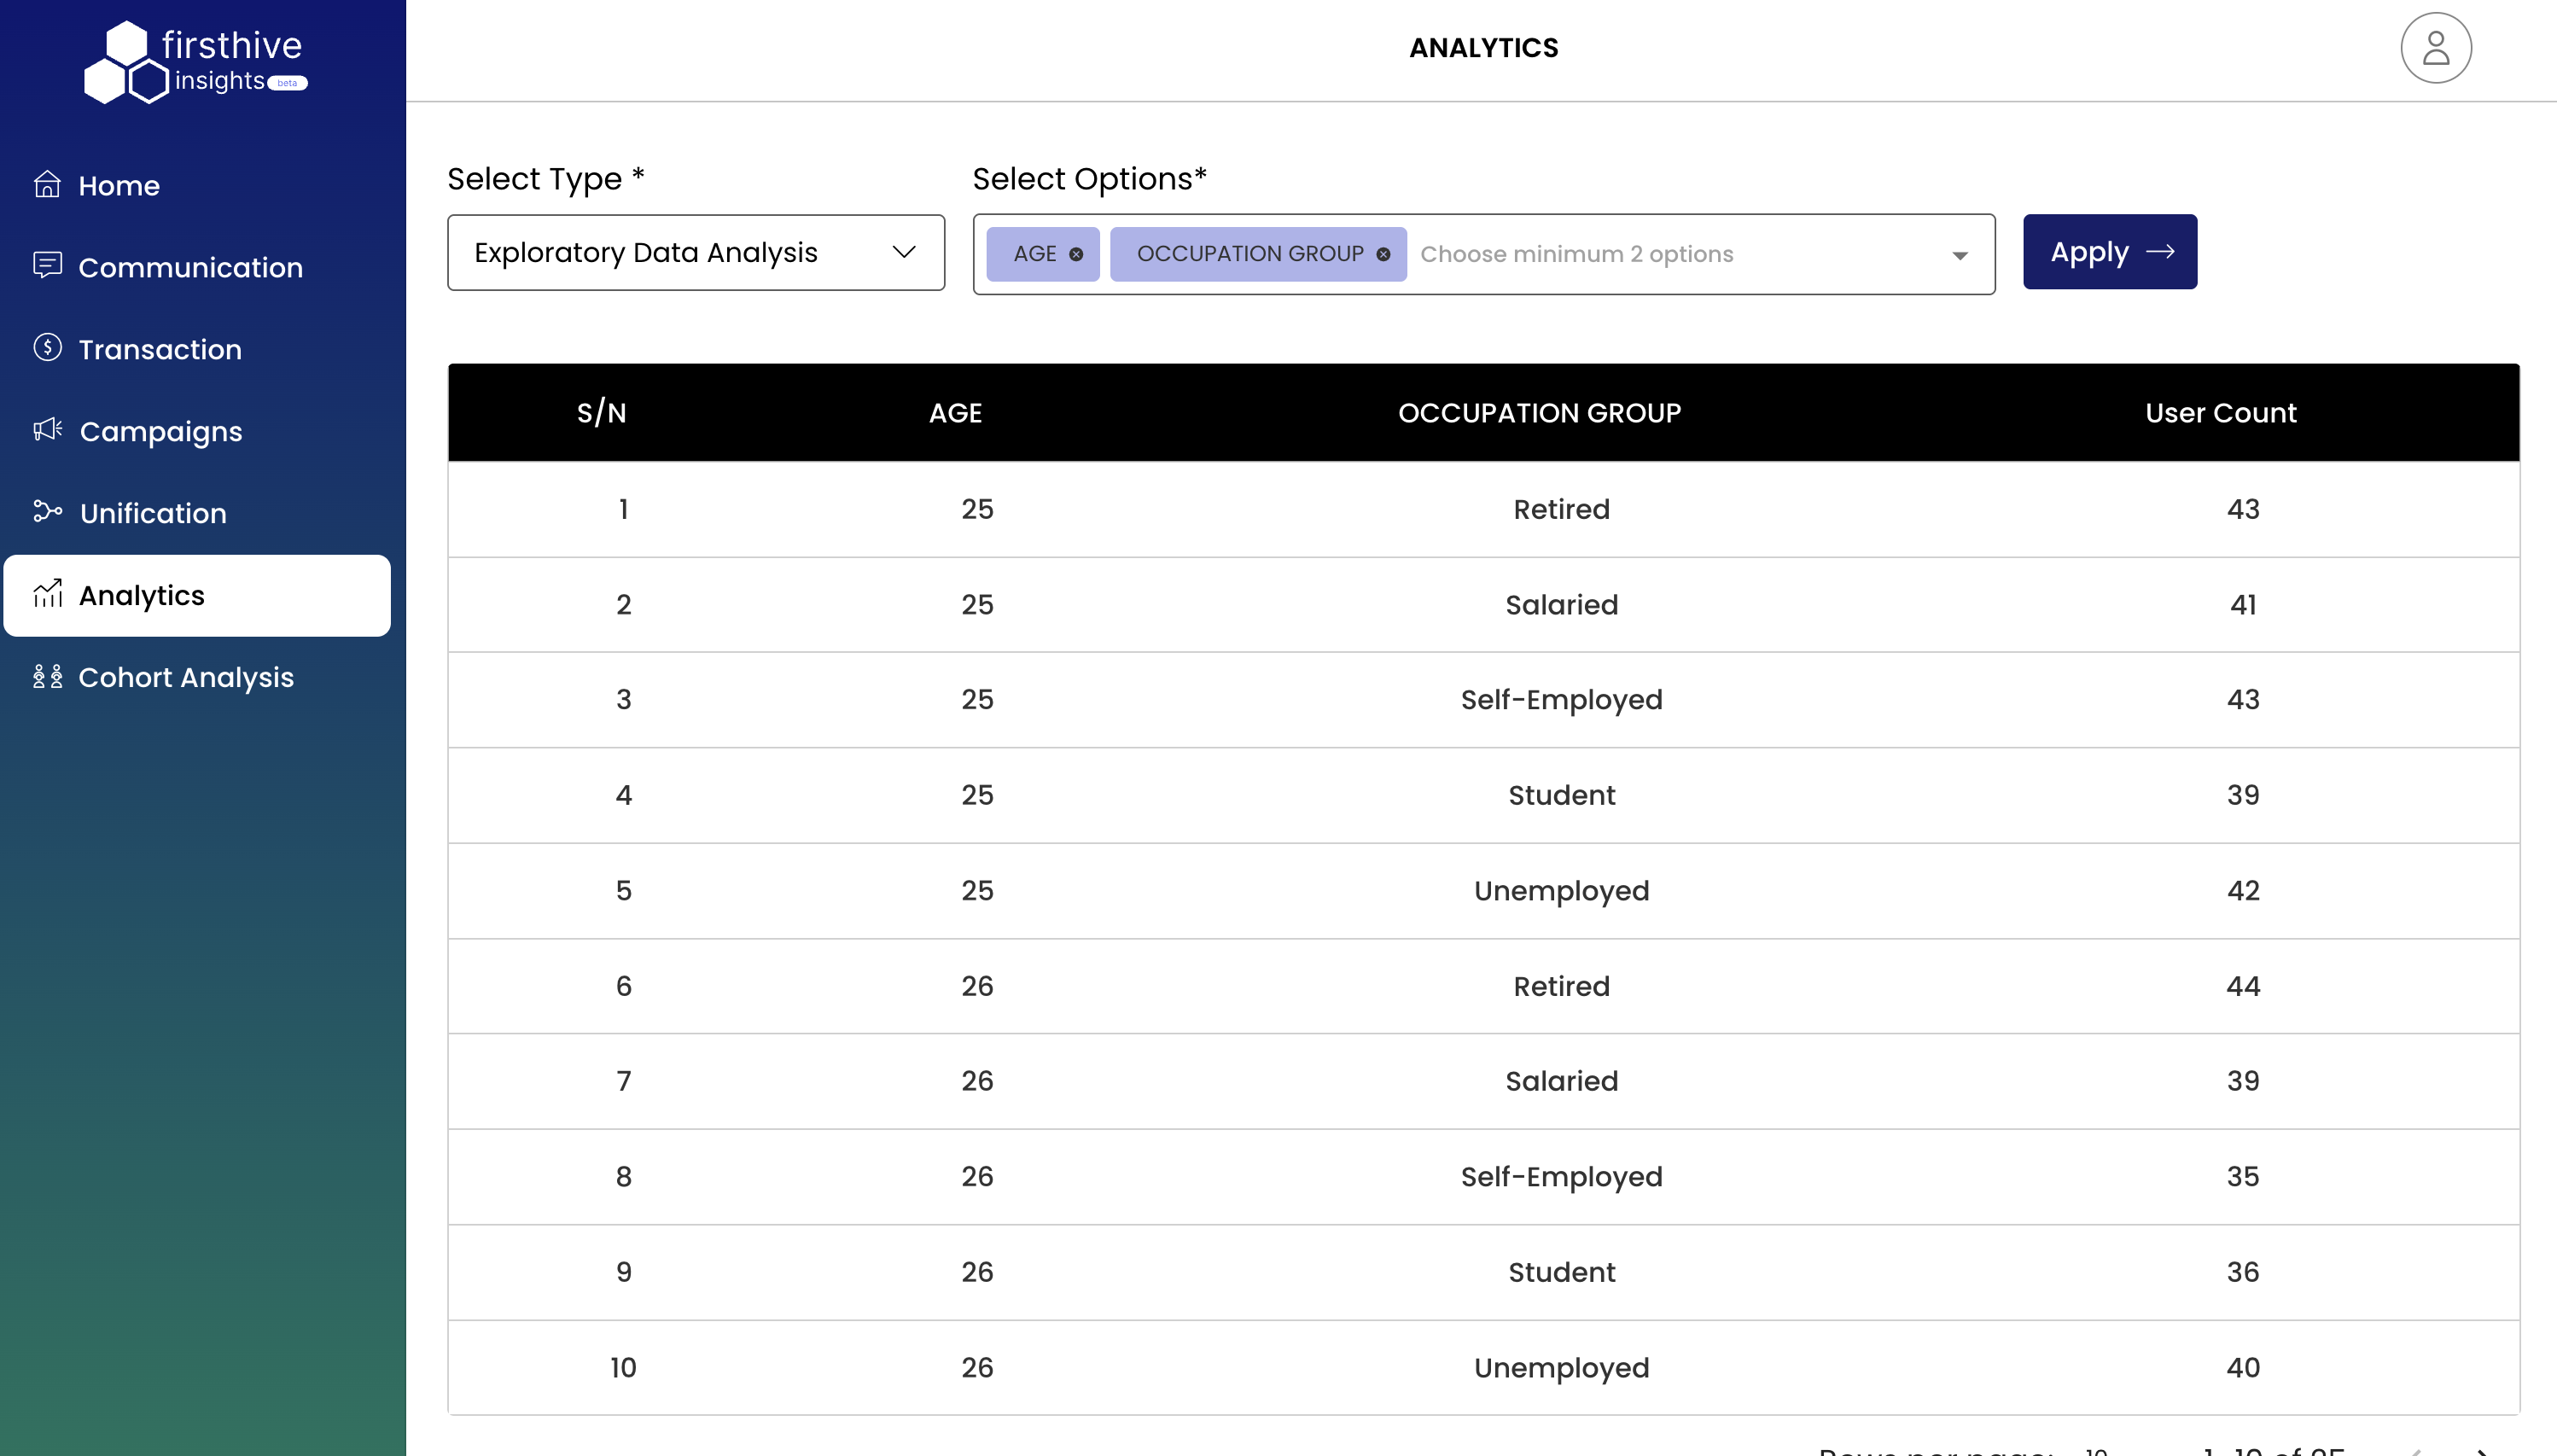Click the firsthive insights logo
Image resolution: width=2557 pixels, height=1456 pixels.
click(x=196, y=62)
